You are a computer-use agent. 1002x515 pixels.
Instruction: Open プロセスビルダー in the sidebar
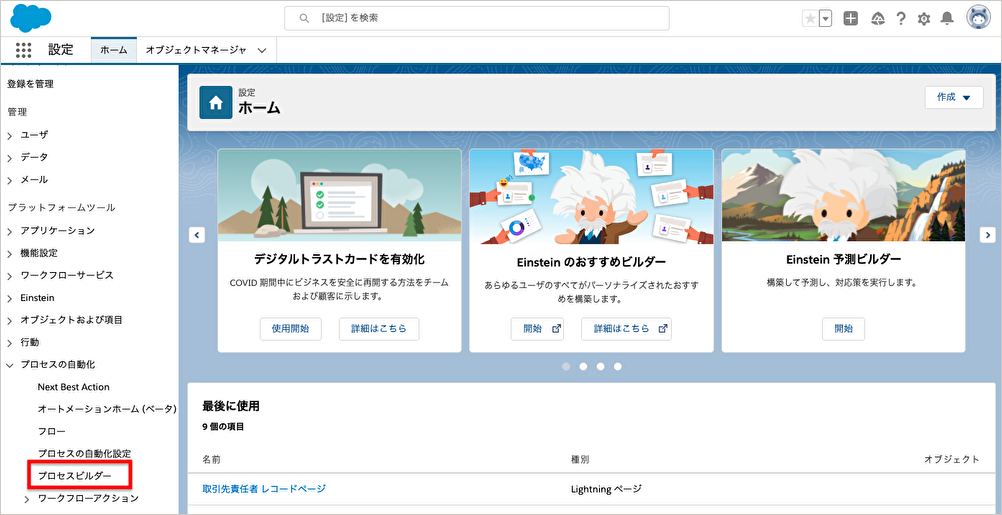(x=74, y=476)
